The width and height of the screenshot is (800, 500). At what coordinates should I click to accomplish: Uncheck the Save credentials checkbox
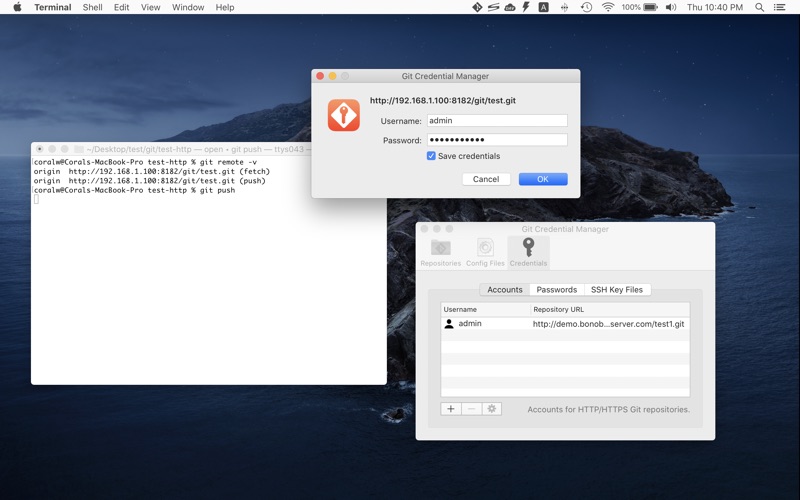pyautogui.click(x=431, y=156)
